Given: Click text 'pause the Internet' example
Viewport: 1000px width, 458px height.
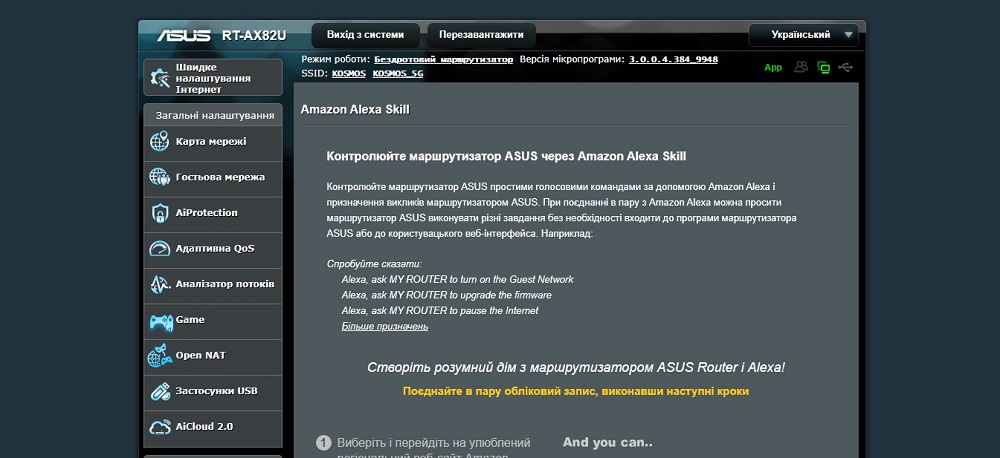Looking at the screenshot, I should point(499,311).
